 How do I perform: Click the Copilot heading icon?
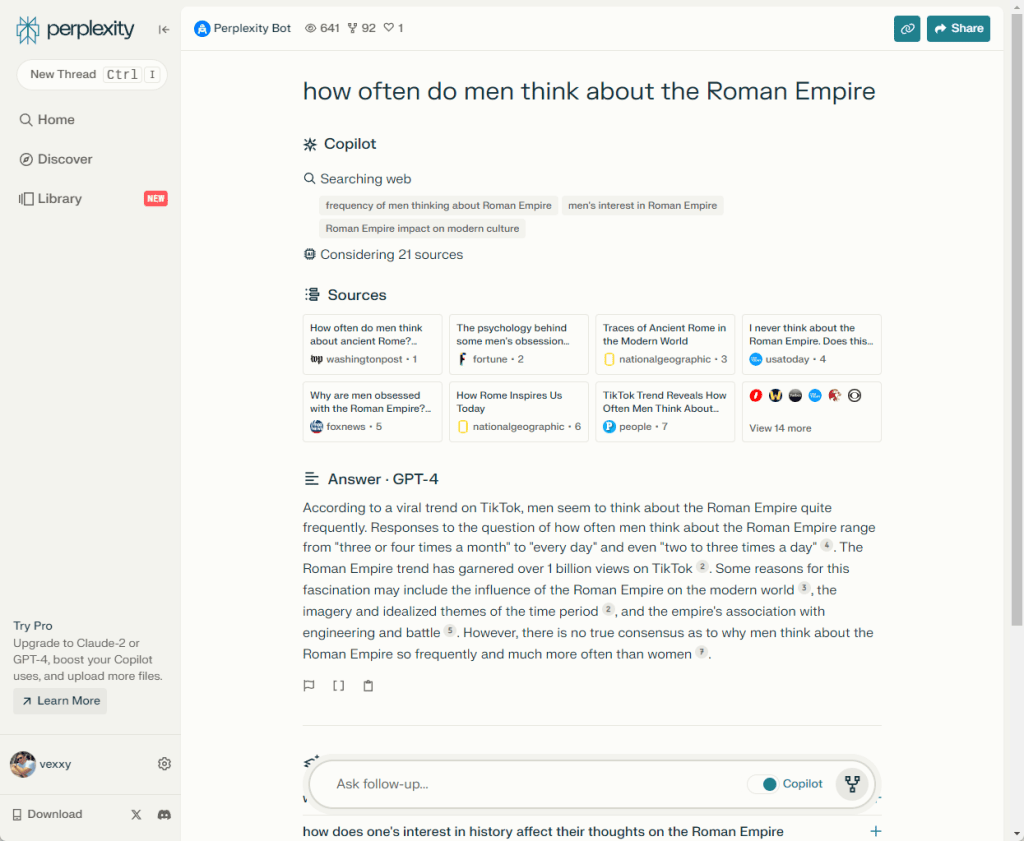[x=310, y=144]
